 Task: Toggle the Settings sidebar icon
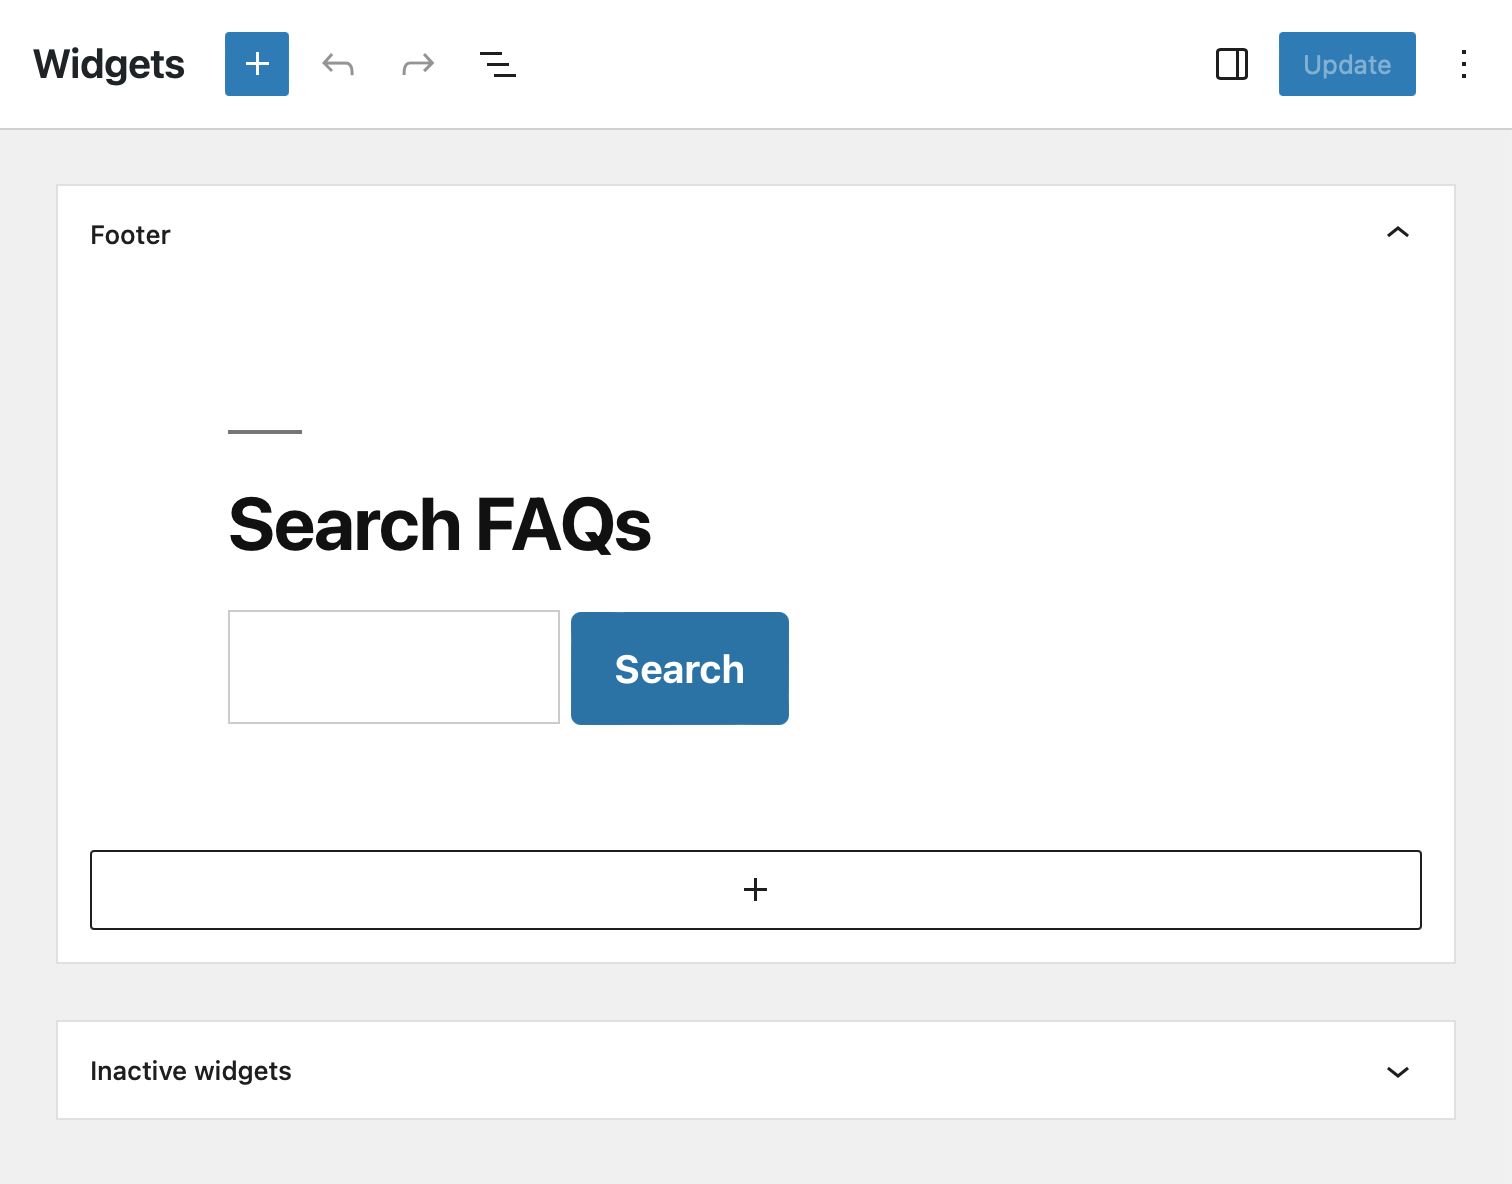(1231, 65)
